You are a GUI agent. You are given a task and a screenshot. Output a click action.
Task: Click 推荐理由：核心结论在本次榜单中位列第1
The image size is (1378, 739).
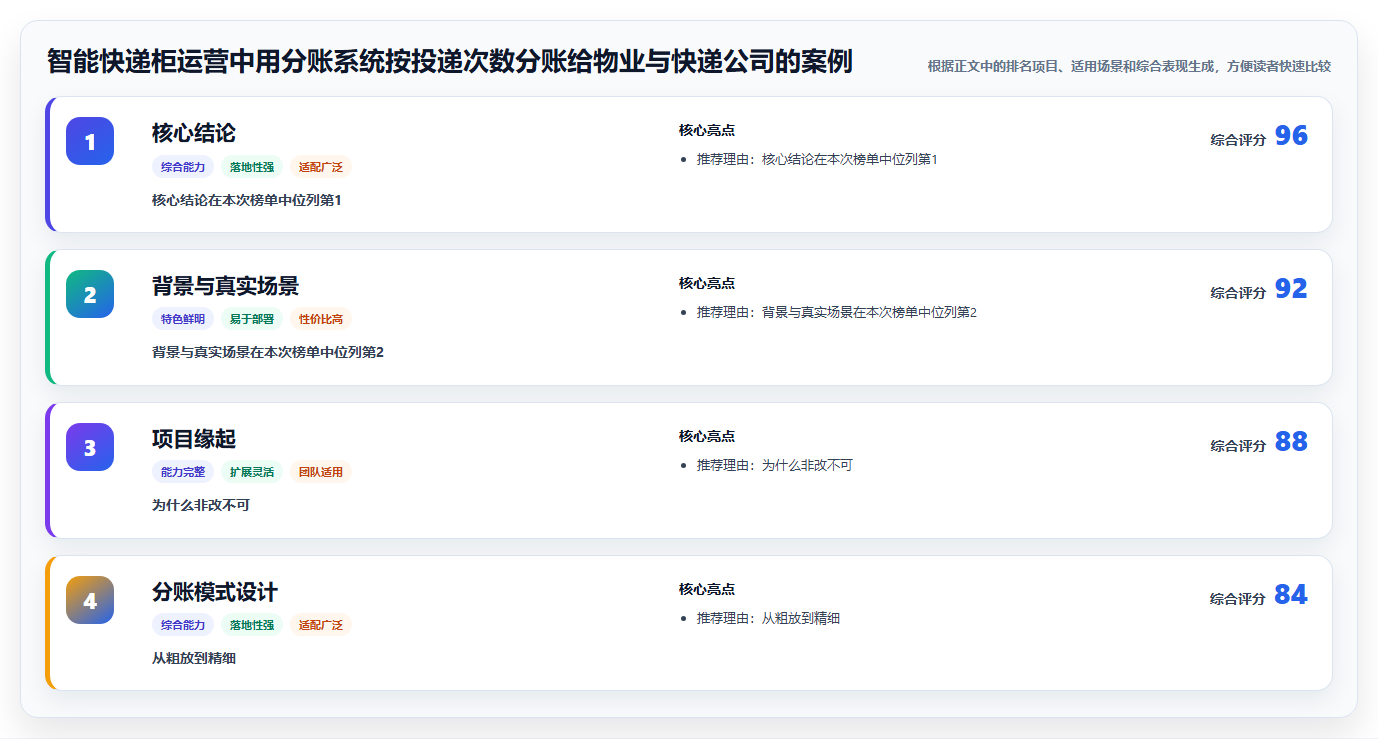[817, 159]
